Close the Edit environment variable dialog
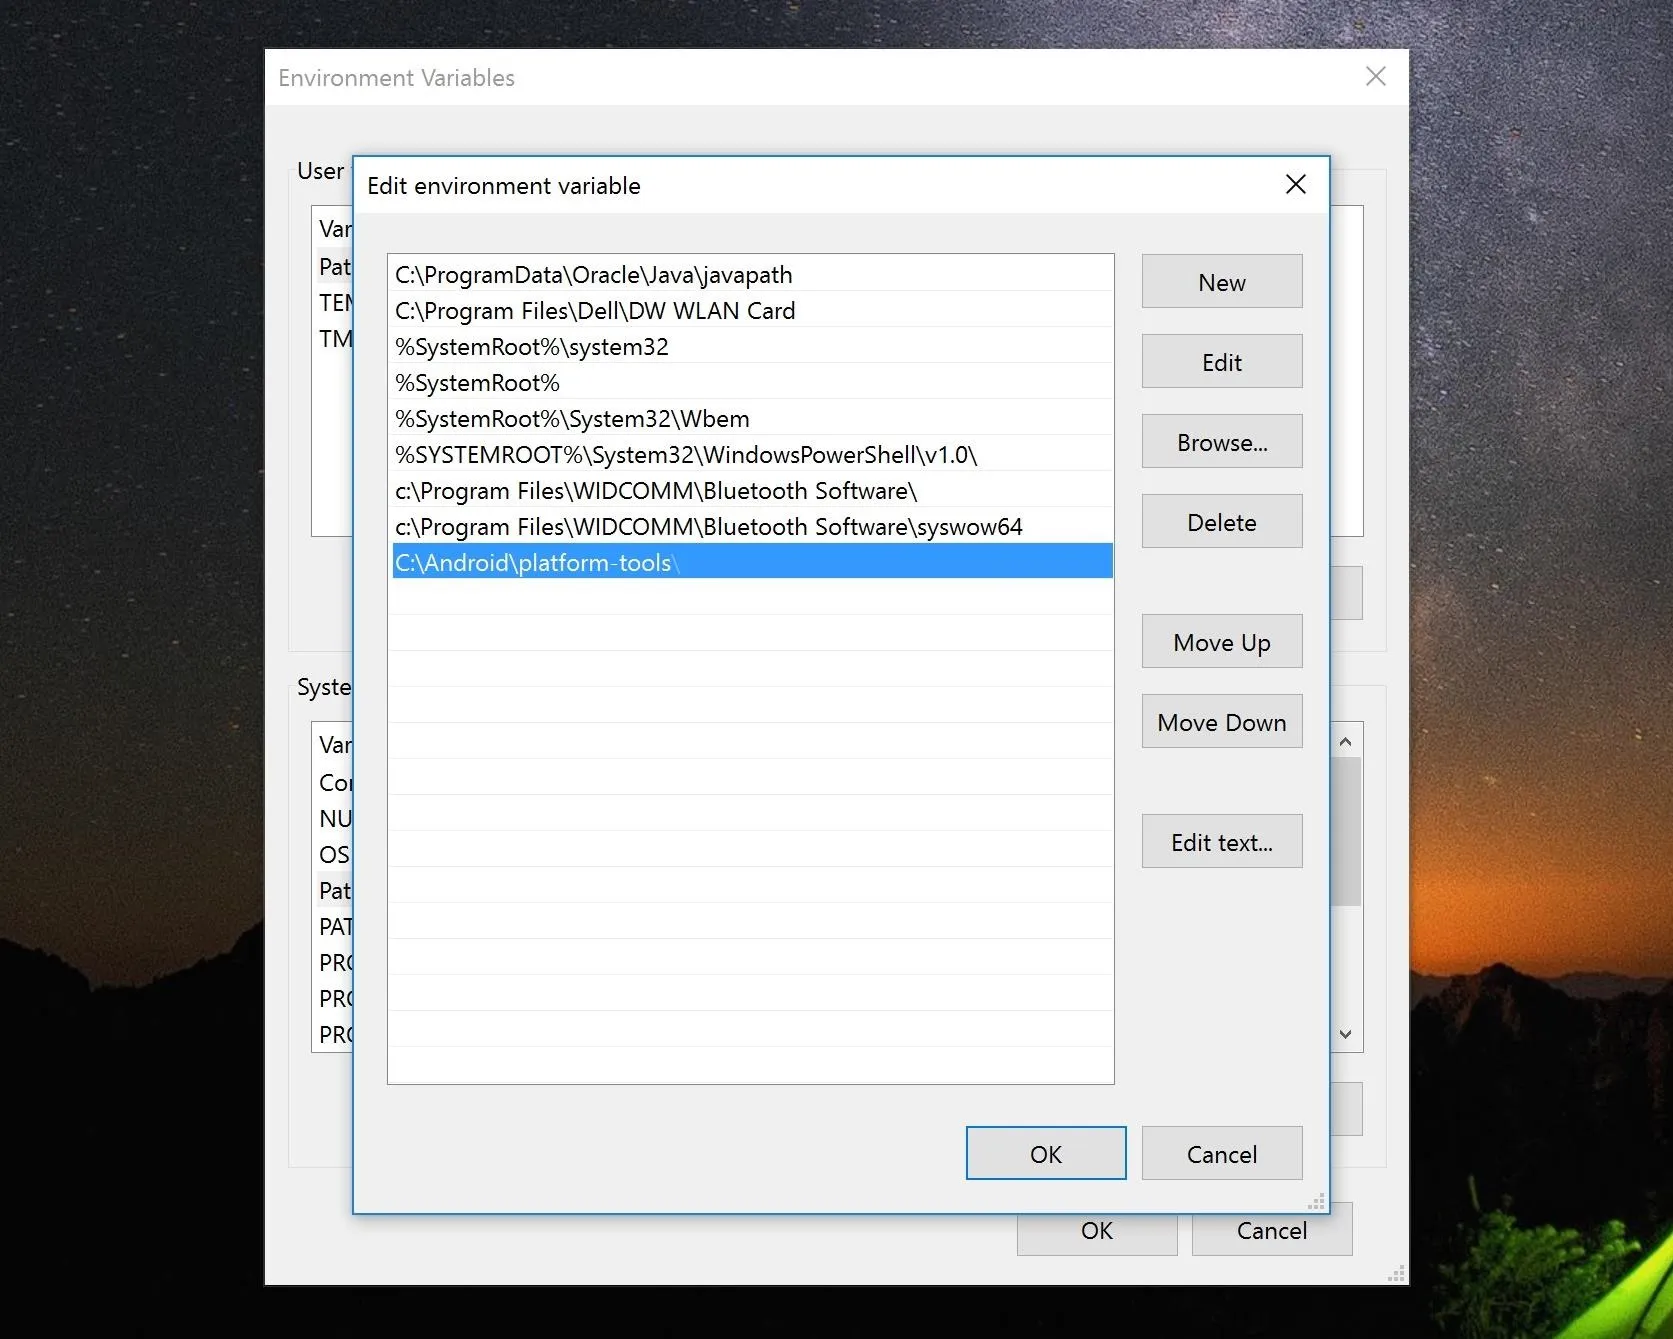Image resolution: width=1673 pixels, height=1339 pixels. [1296, 184]
